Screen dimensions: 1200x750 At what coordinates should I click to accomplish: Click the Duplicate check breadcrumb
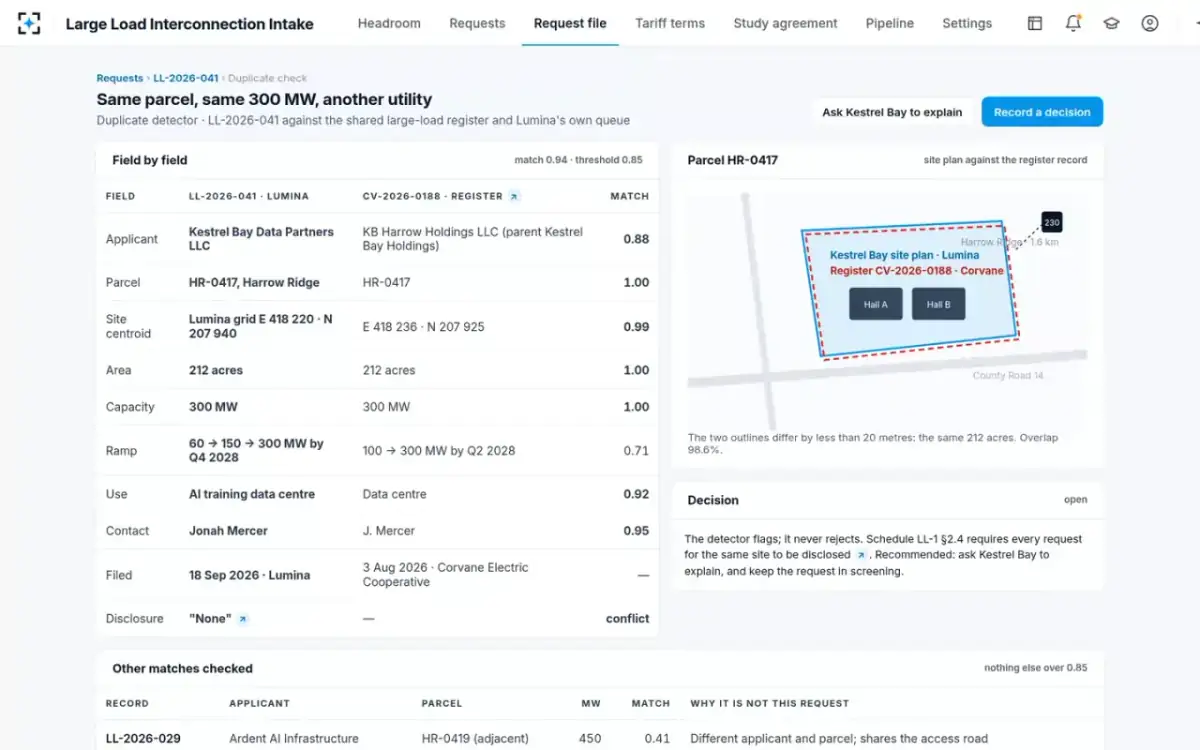point(268,78)
